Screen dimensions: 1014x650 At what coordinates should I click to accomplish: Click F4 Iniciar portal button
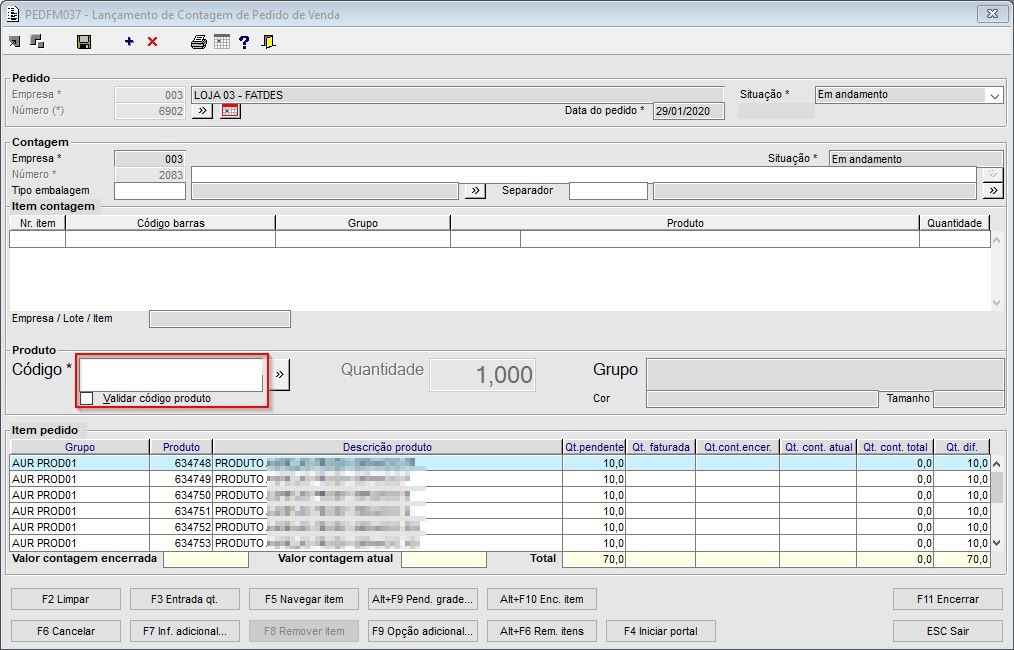click(660, 631)
